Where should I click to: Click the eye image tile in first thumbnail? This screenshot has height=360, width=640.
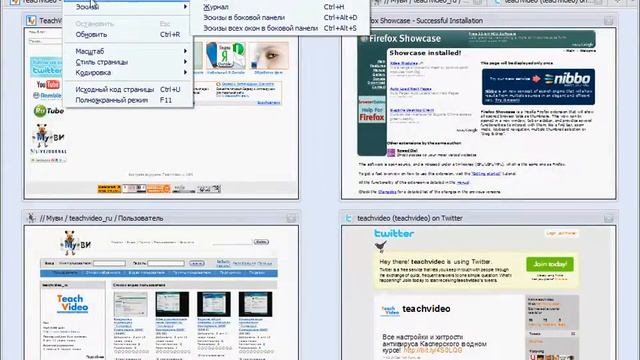coord(269,55)
